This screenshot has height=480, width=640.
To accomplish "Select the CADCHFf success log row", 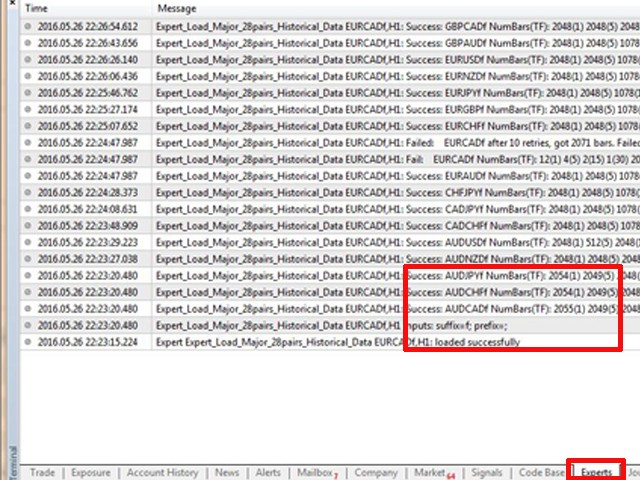I will [x=330, y=226].
